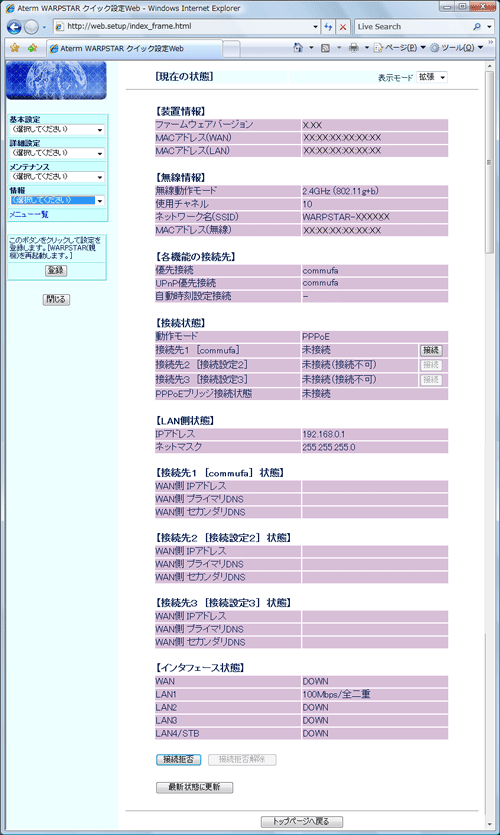The width and height of the screenshot is (500, 835).
Task: Click the Refresh page icon
Action: [329, 27]
